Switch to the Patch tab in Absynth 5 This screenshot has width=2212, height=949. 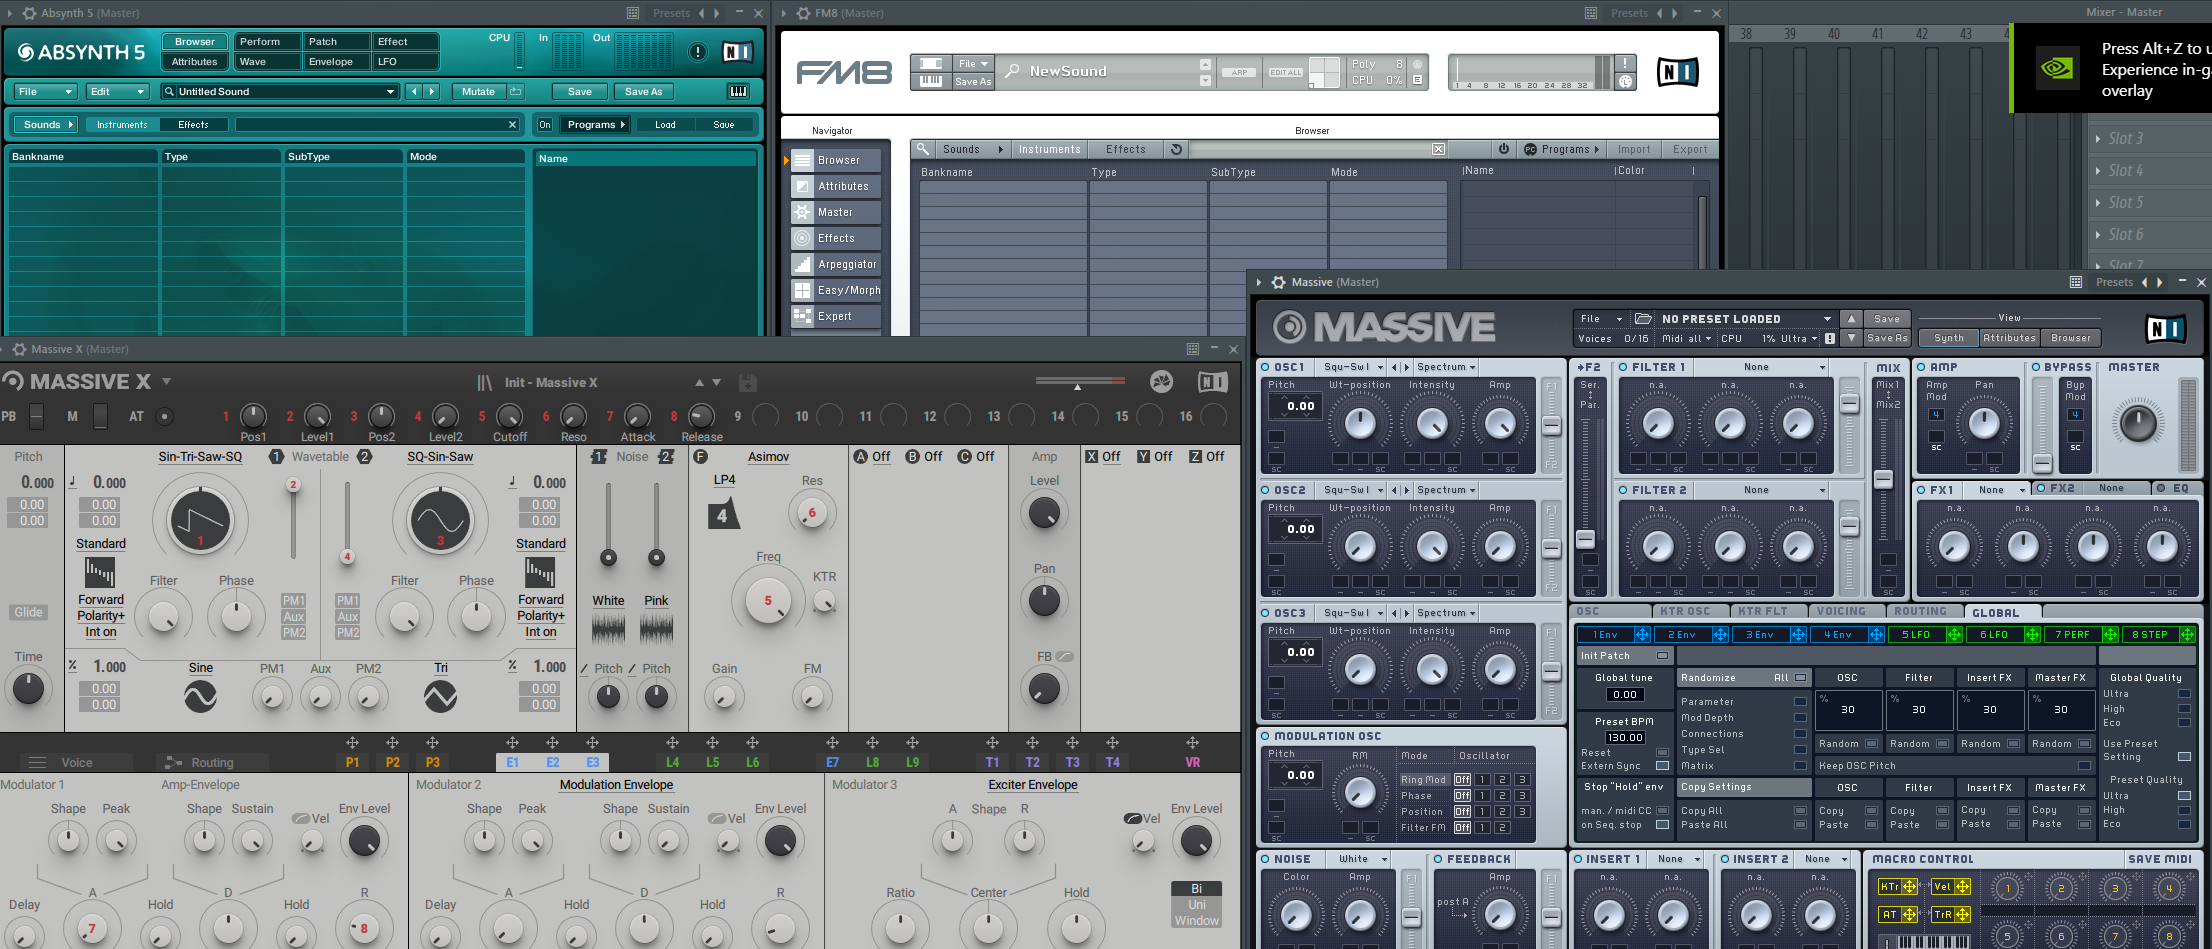pos(334,42)
